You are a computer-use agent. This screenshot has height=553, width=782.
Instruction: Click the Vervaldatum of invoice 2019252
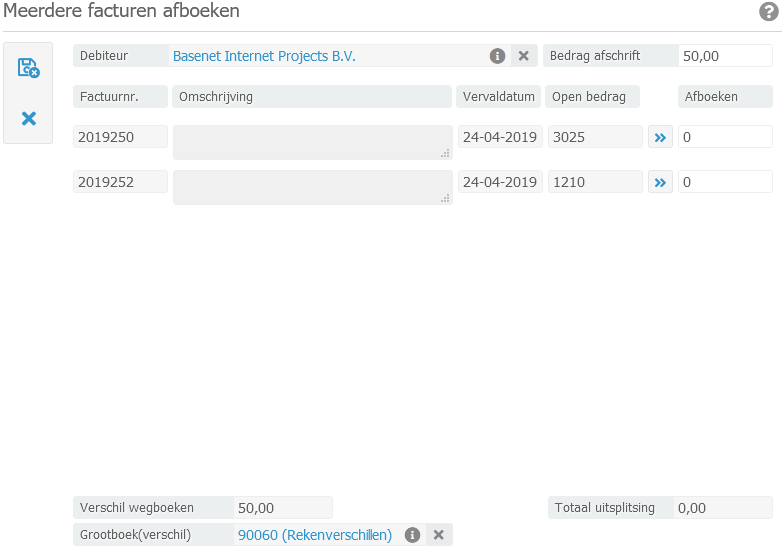[500, 182]
